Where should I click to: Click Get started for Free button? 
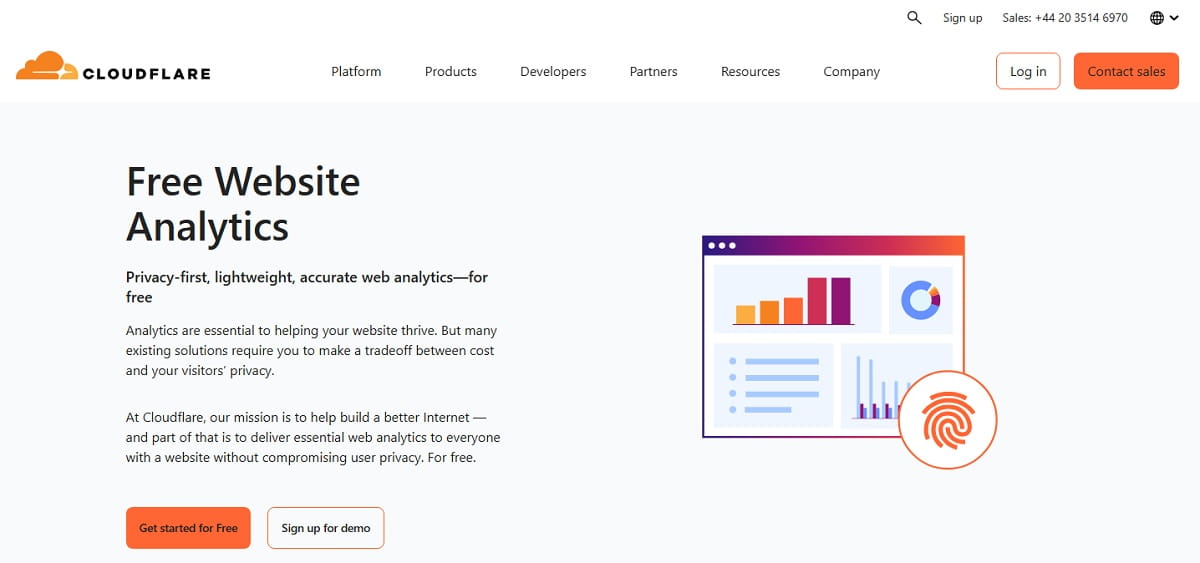(x=188, y=528)
